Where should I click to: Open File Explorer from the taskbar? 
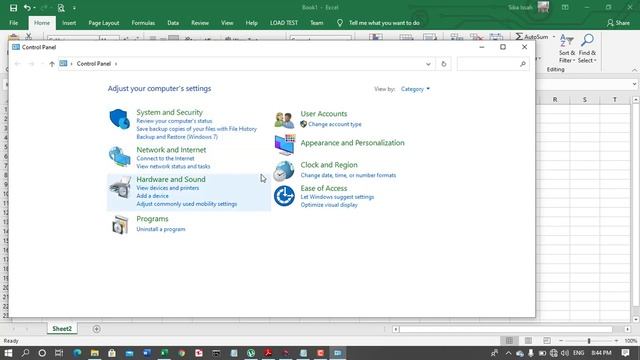(95, 353)
